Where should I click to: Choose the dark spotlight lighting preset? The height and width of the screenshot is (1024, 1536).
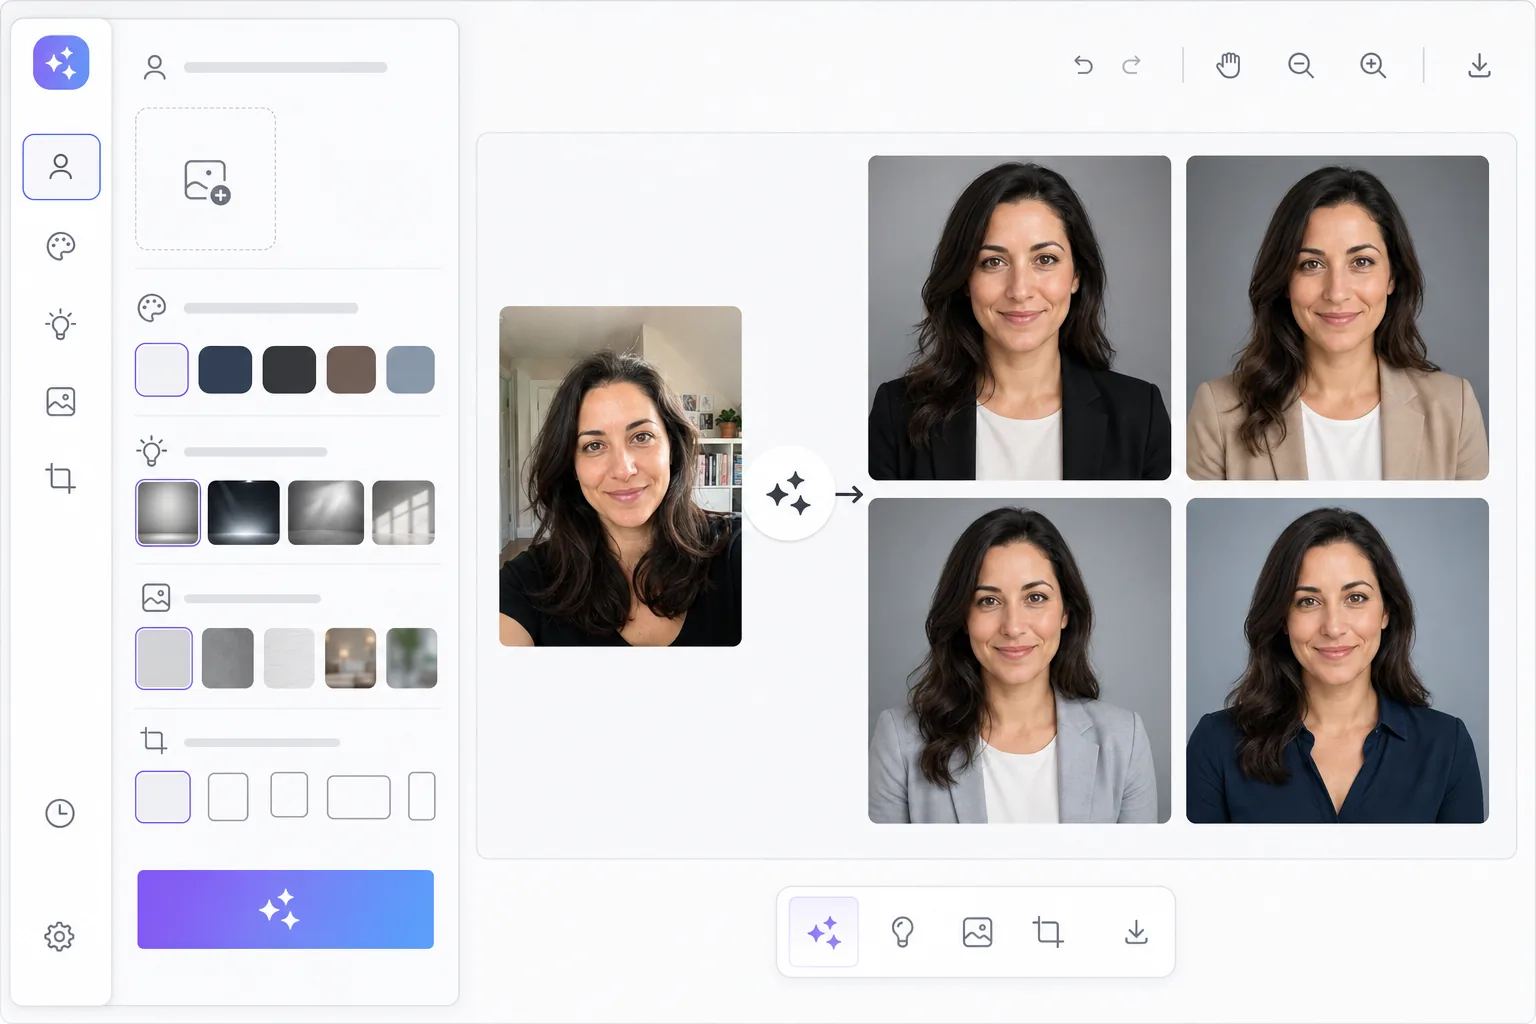244,513
